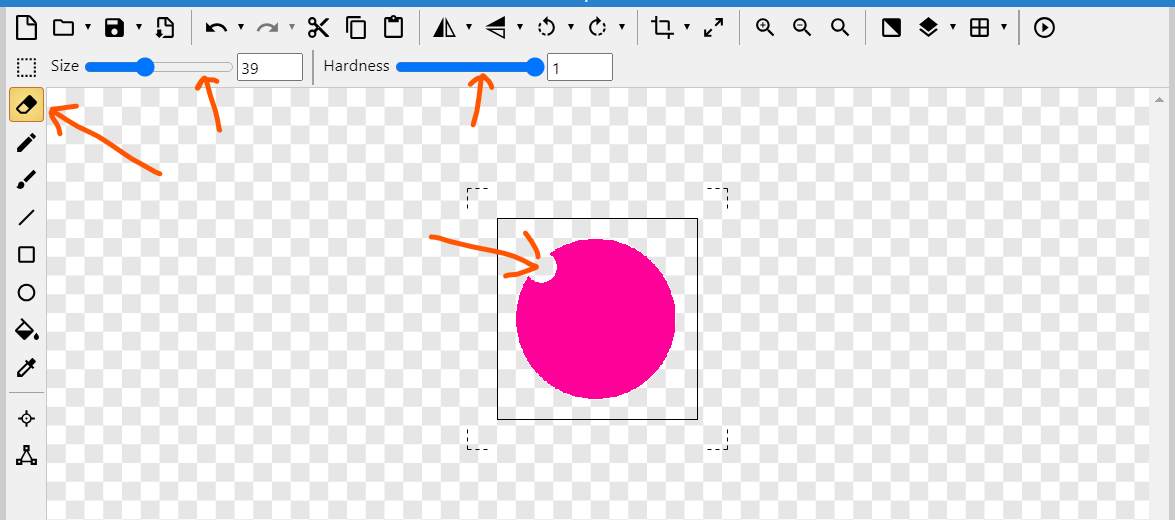Expand flip horizontal dropdown arrow

click(469, 28)
